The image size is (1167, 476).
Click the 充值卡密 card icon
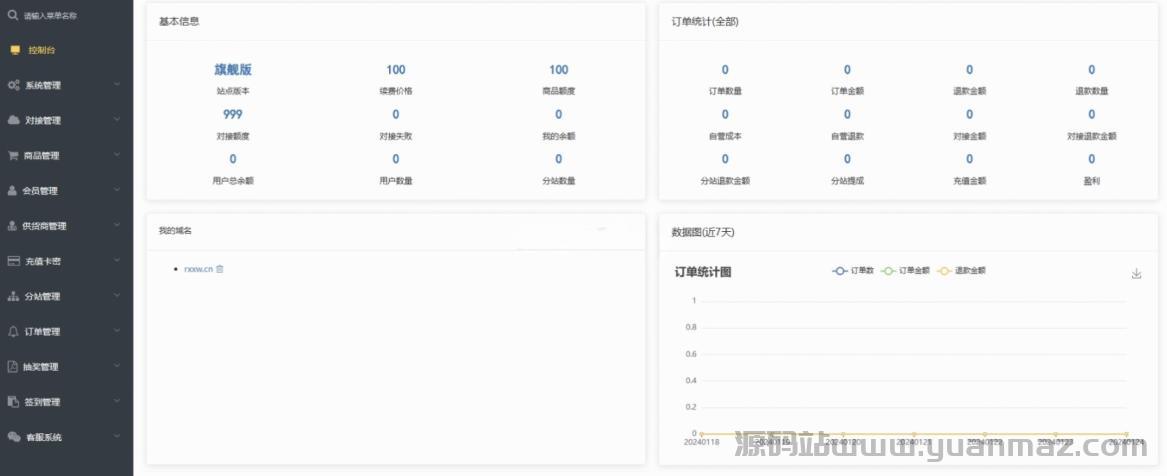(13, 261)
